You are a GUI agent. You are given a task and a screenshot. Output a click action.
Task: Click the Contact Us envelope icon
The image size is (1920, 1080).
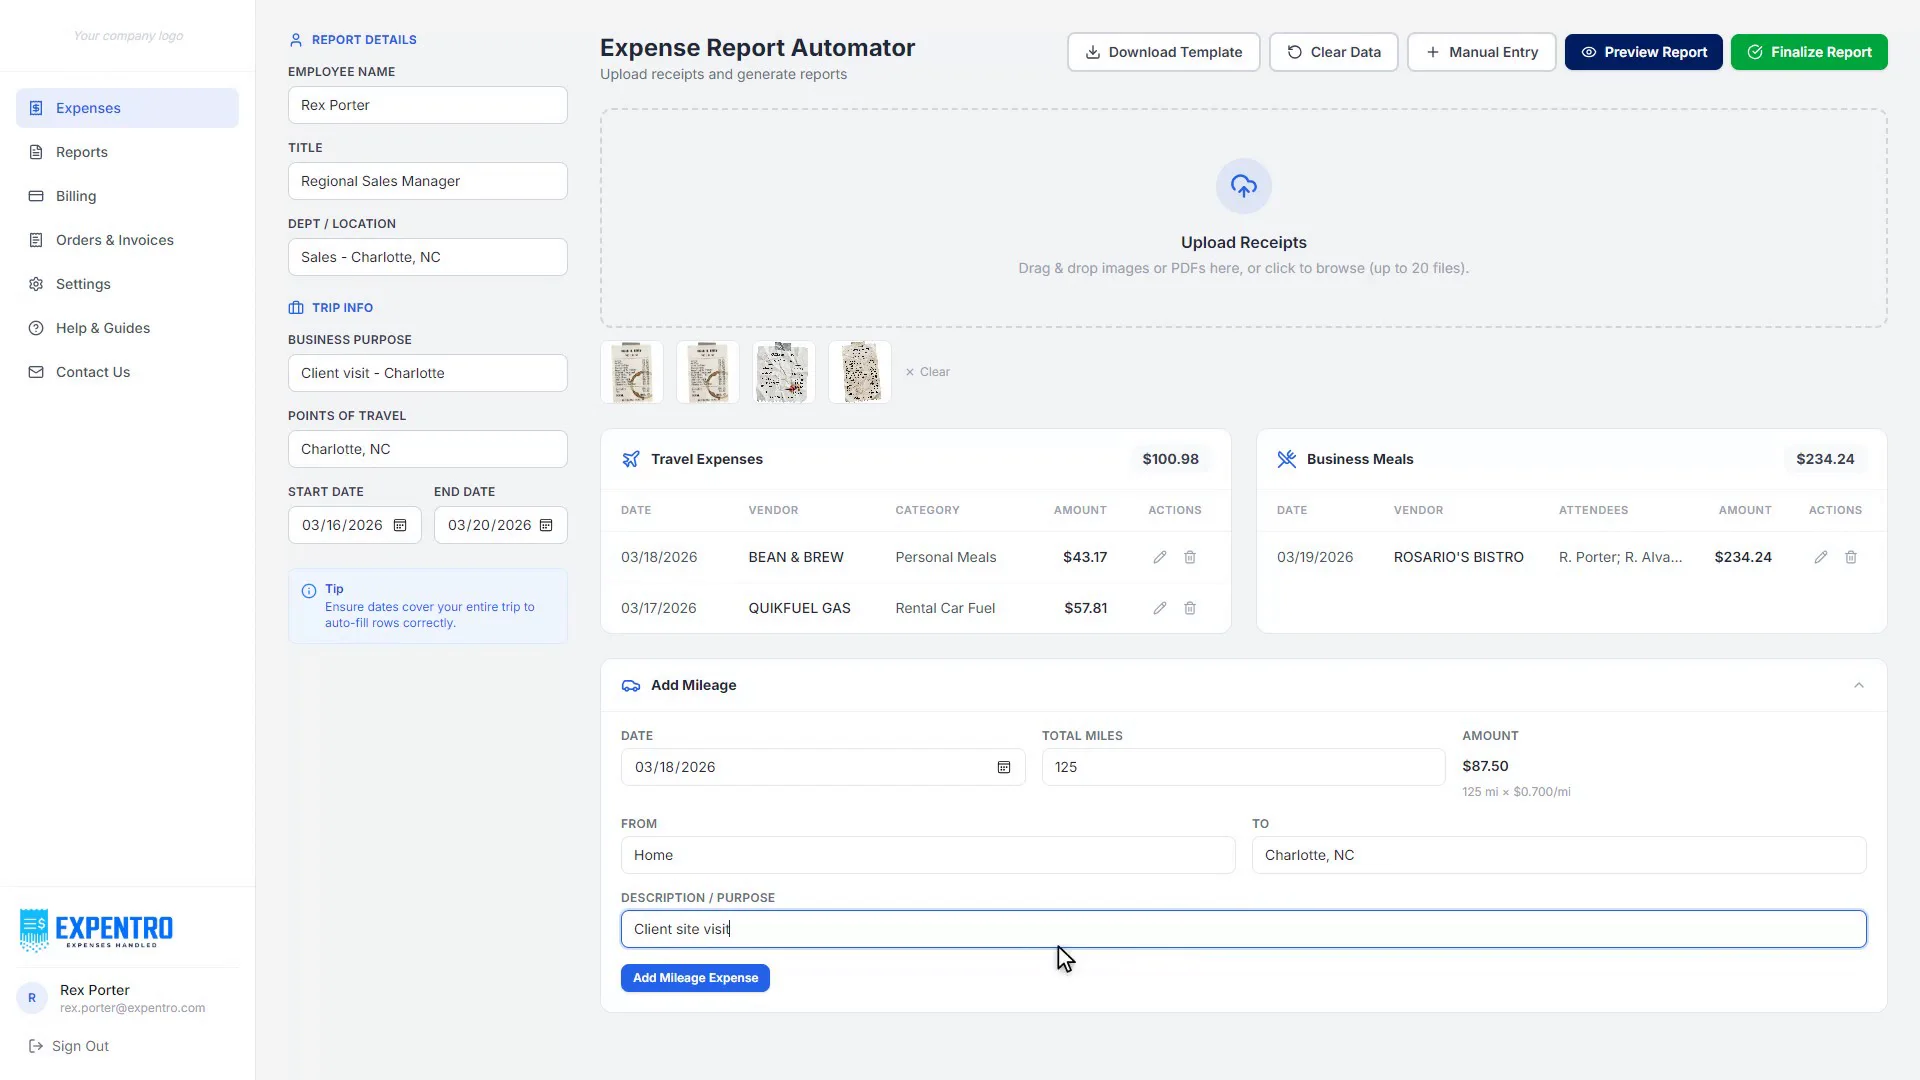(36, 372)
